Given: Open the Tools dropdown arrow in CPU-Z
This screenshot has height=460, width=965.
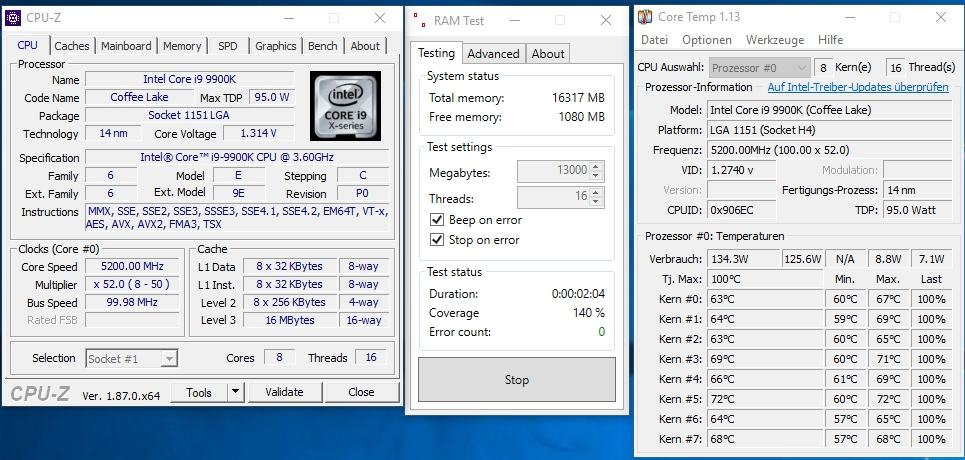Looking at the screenshot, I should click(x=235, y=392).
